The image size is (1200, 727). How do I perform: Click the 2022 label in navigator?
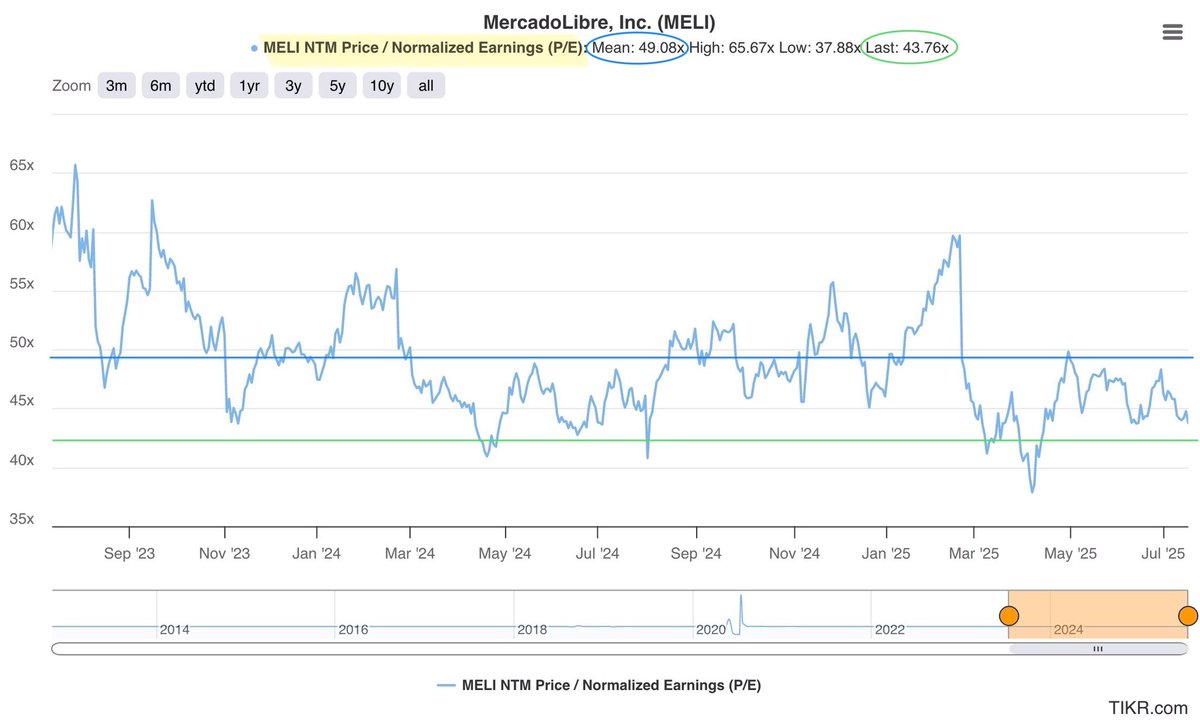(889, 630)
